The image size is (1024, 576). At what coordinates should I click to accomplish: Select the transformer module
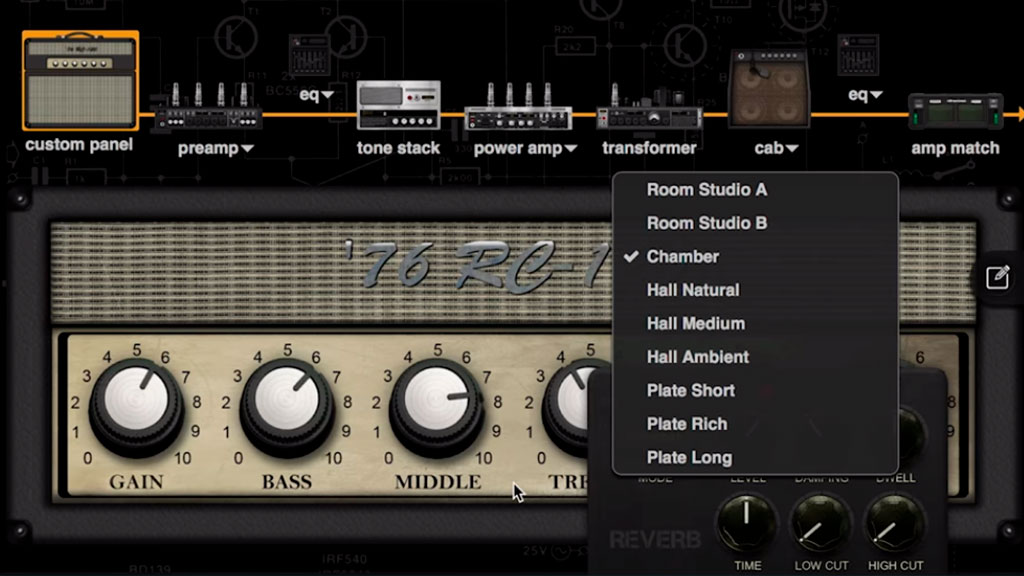[x=649, y=118]
